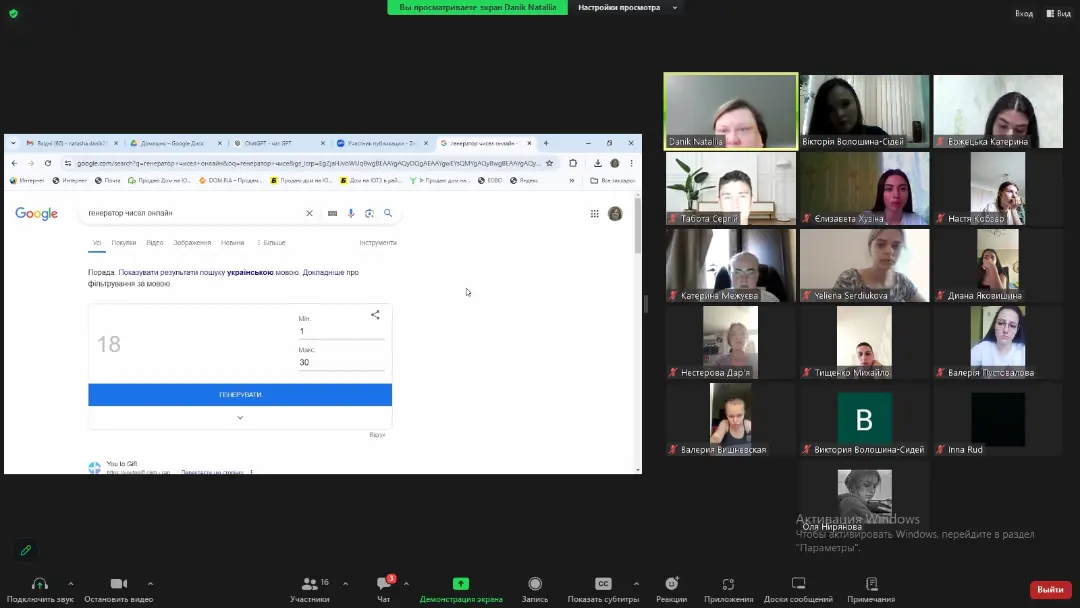This screenshot has height=608, width=1080.
Task: Open the Настройки просмотра dropdown
Action: (x=626, y=8)
